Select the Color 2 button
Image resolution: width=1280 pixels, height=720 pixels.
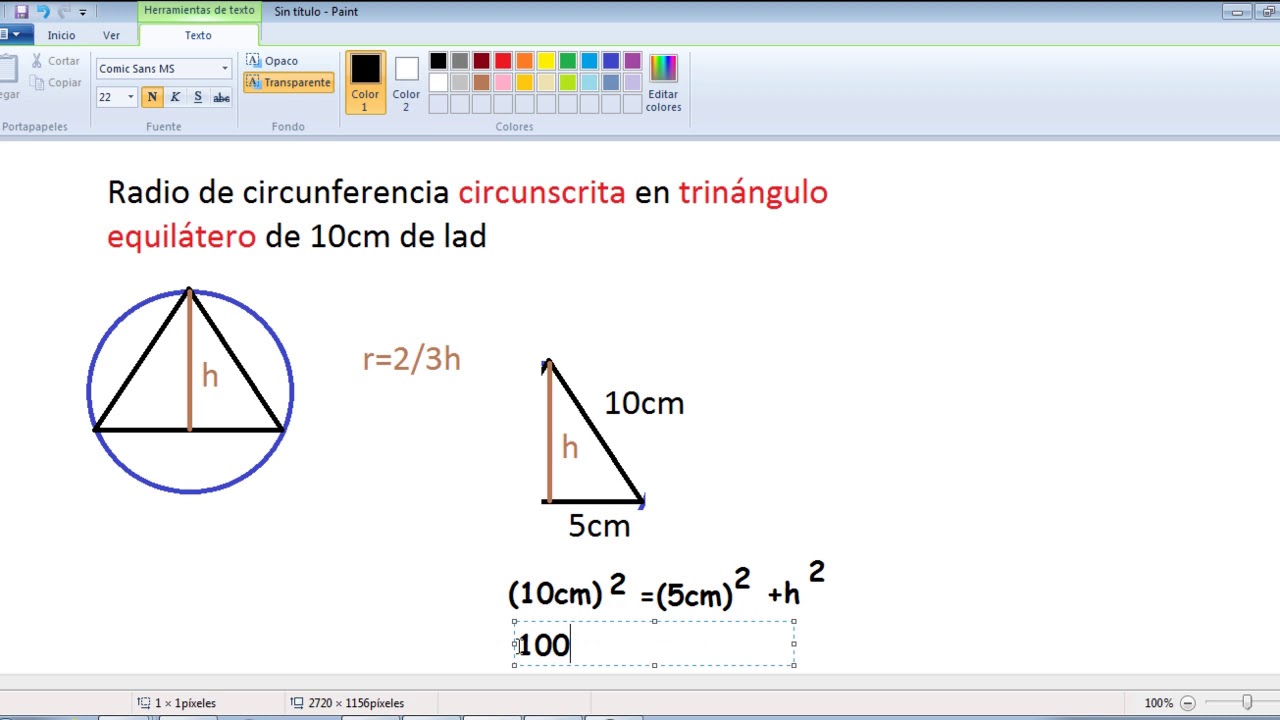click(x=406, y=82)
